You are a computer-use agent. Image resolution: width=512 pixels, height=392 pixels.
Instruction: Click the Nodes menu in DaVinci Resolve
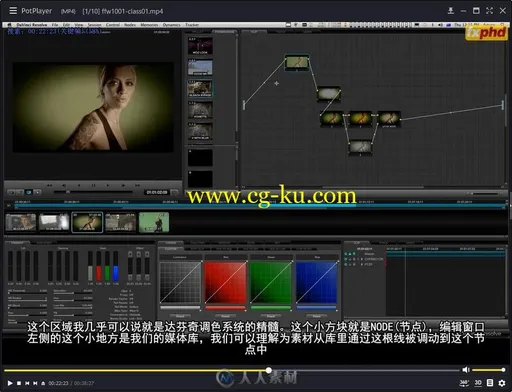130,25
